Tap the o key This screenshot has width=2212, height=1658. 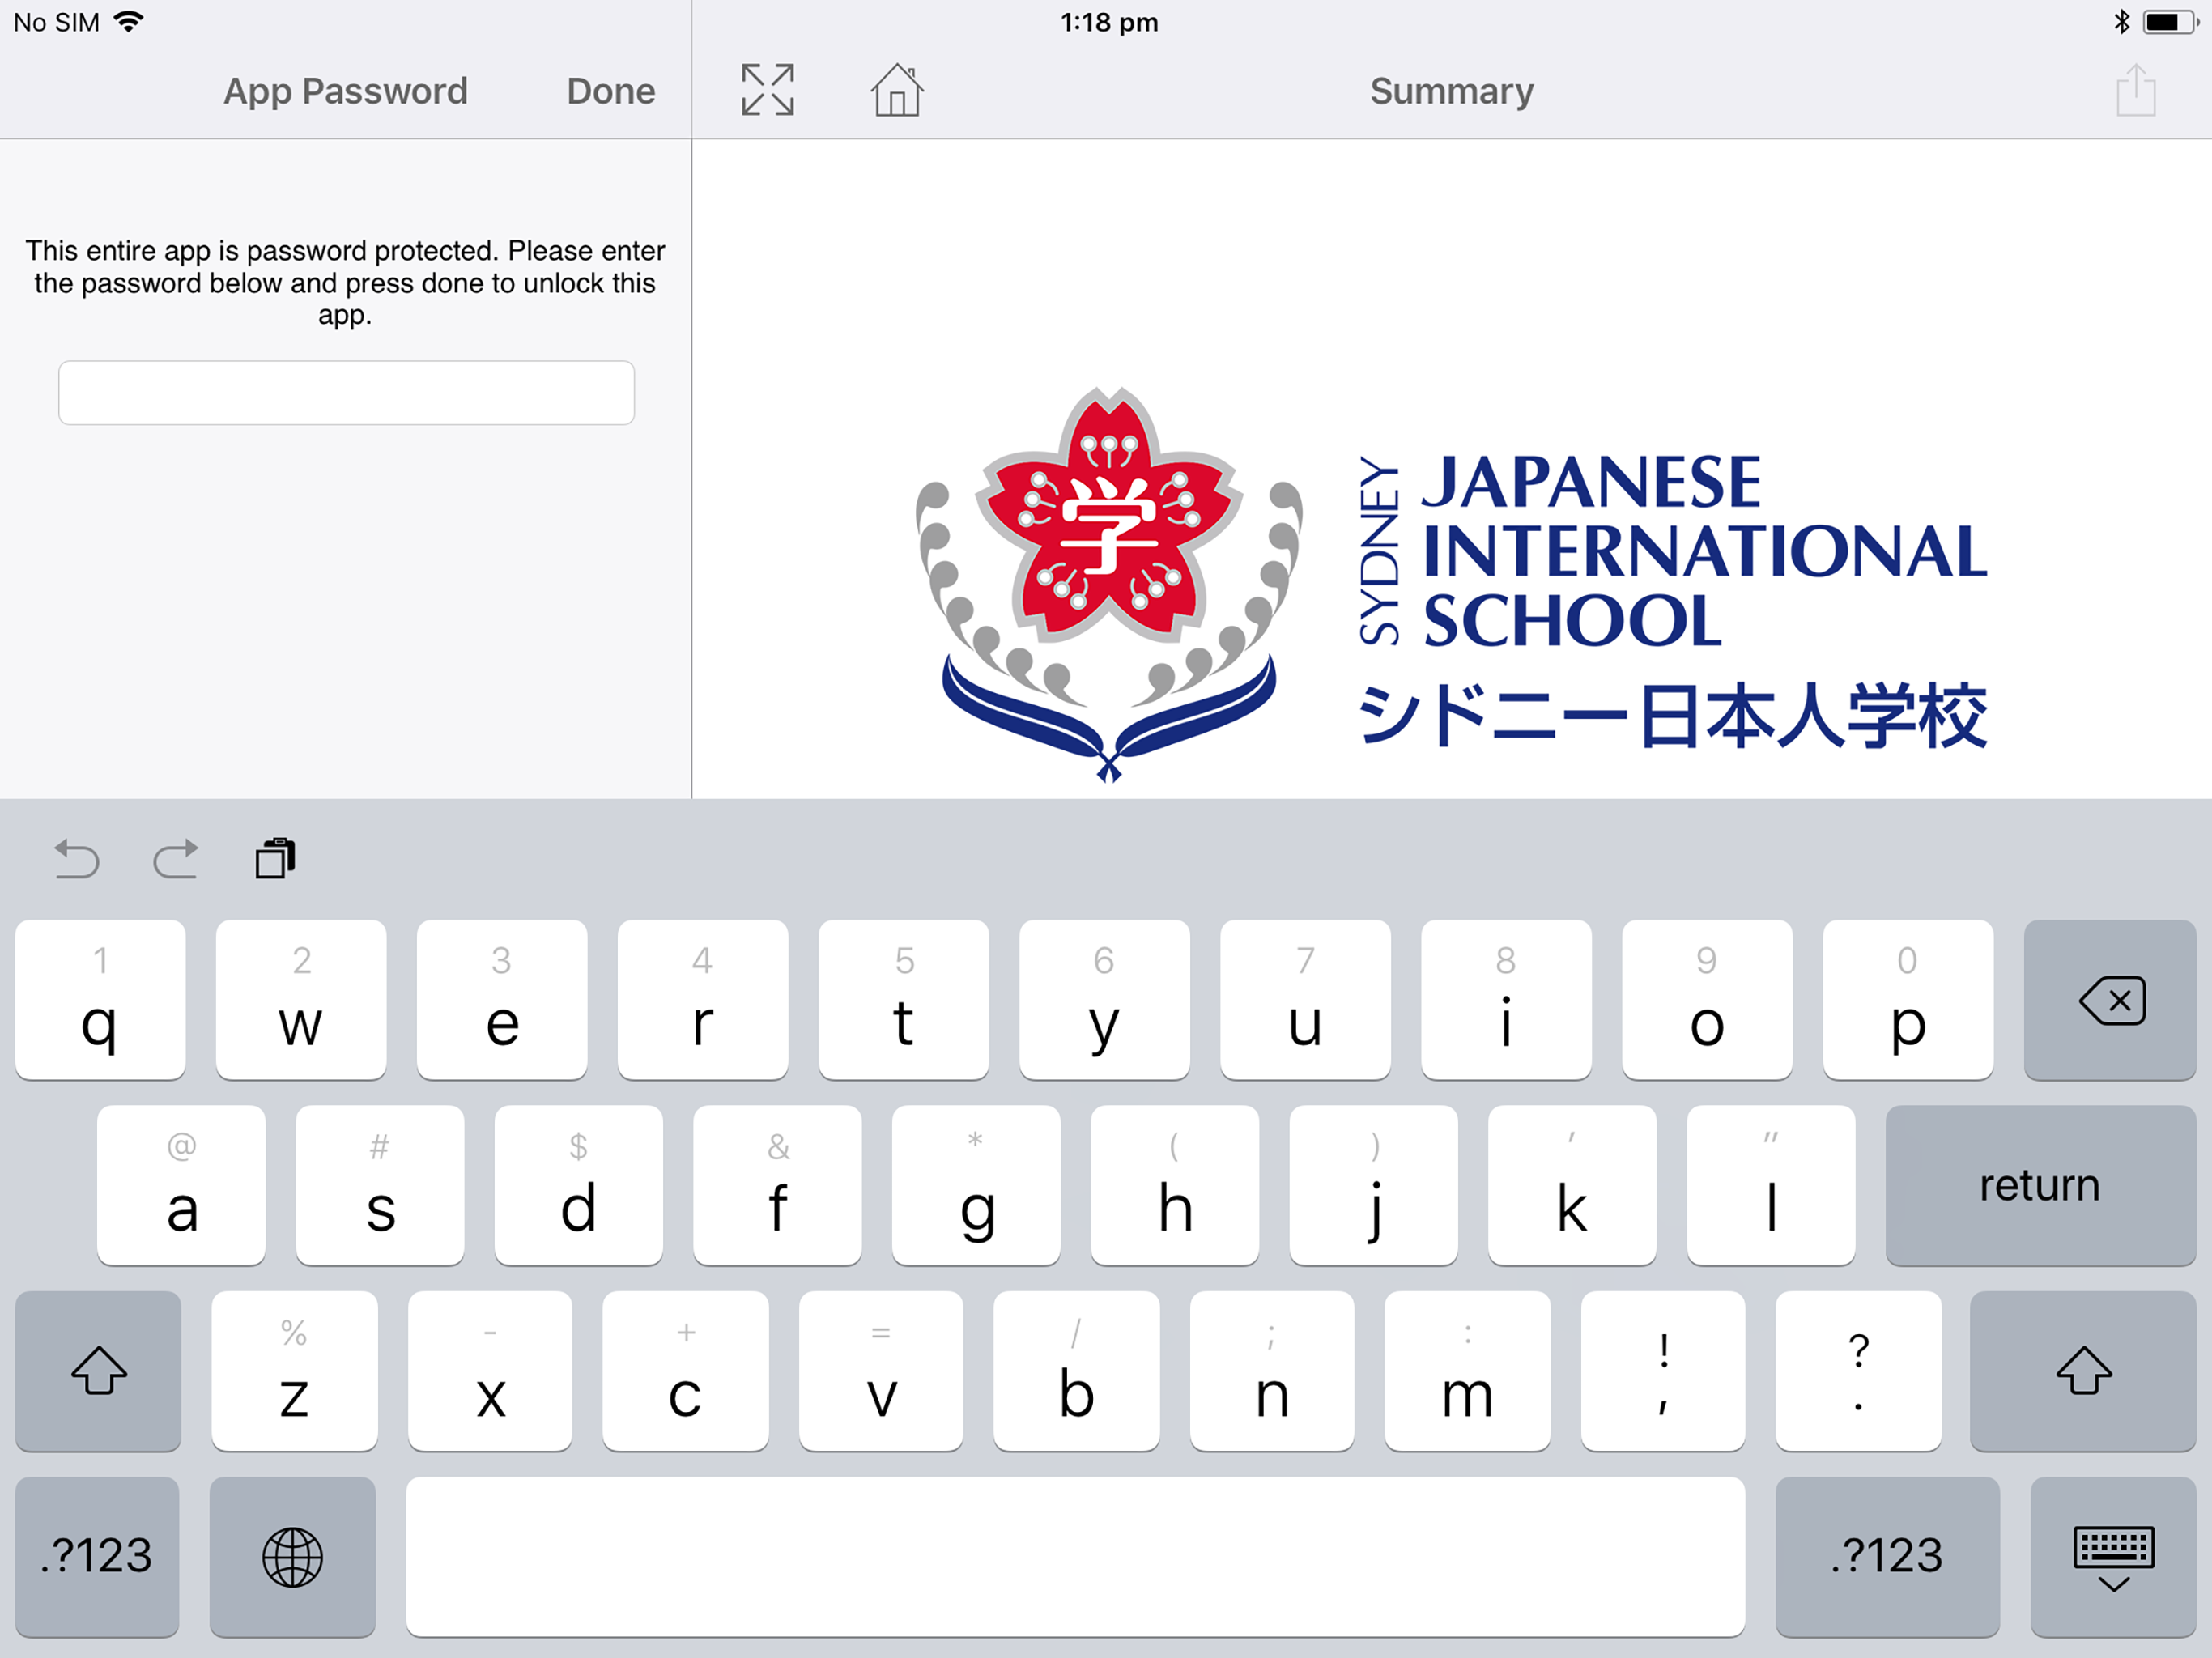[x=1708, y=1000]
